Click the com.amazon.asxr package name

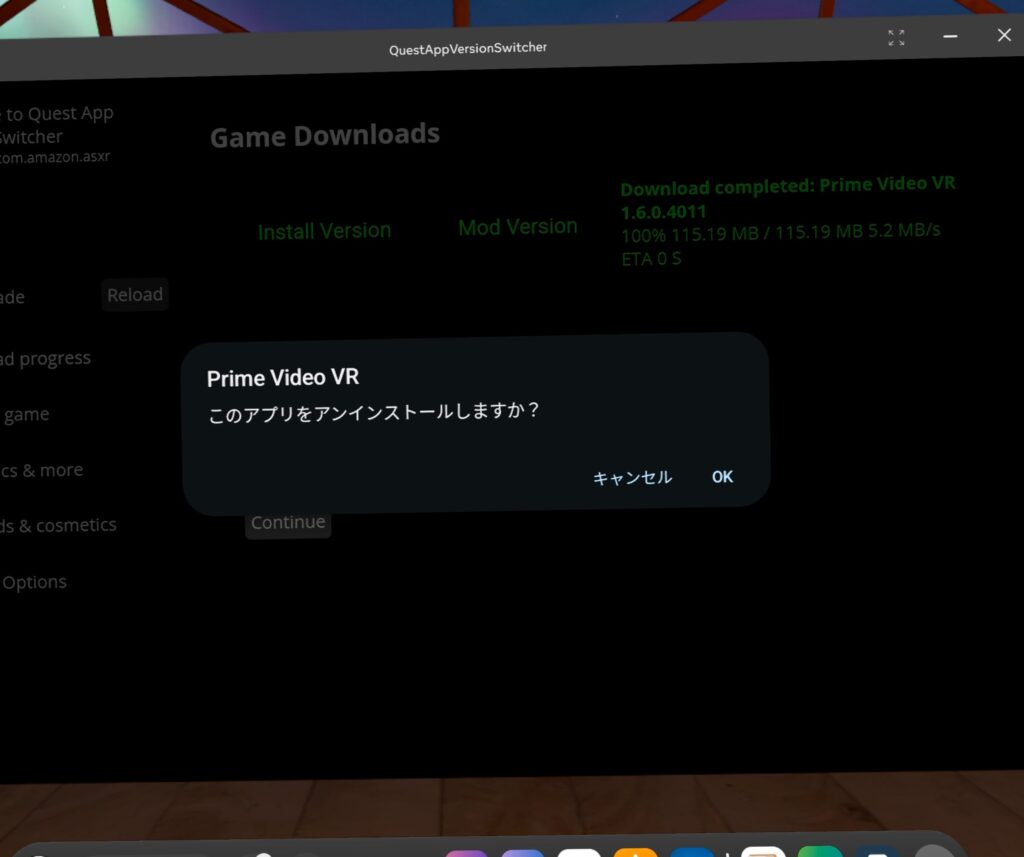(x=55, y=157)
